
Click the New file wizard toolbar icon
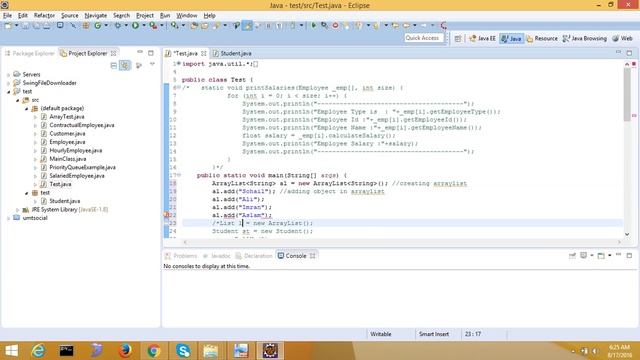8,25
